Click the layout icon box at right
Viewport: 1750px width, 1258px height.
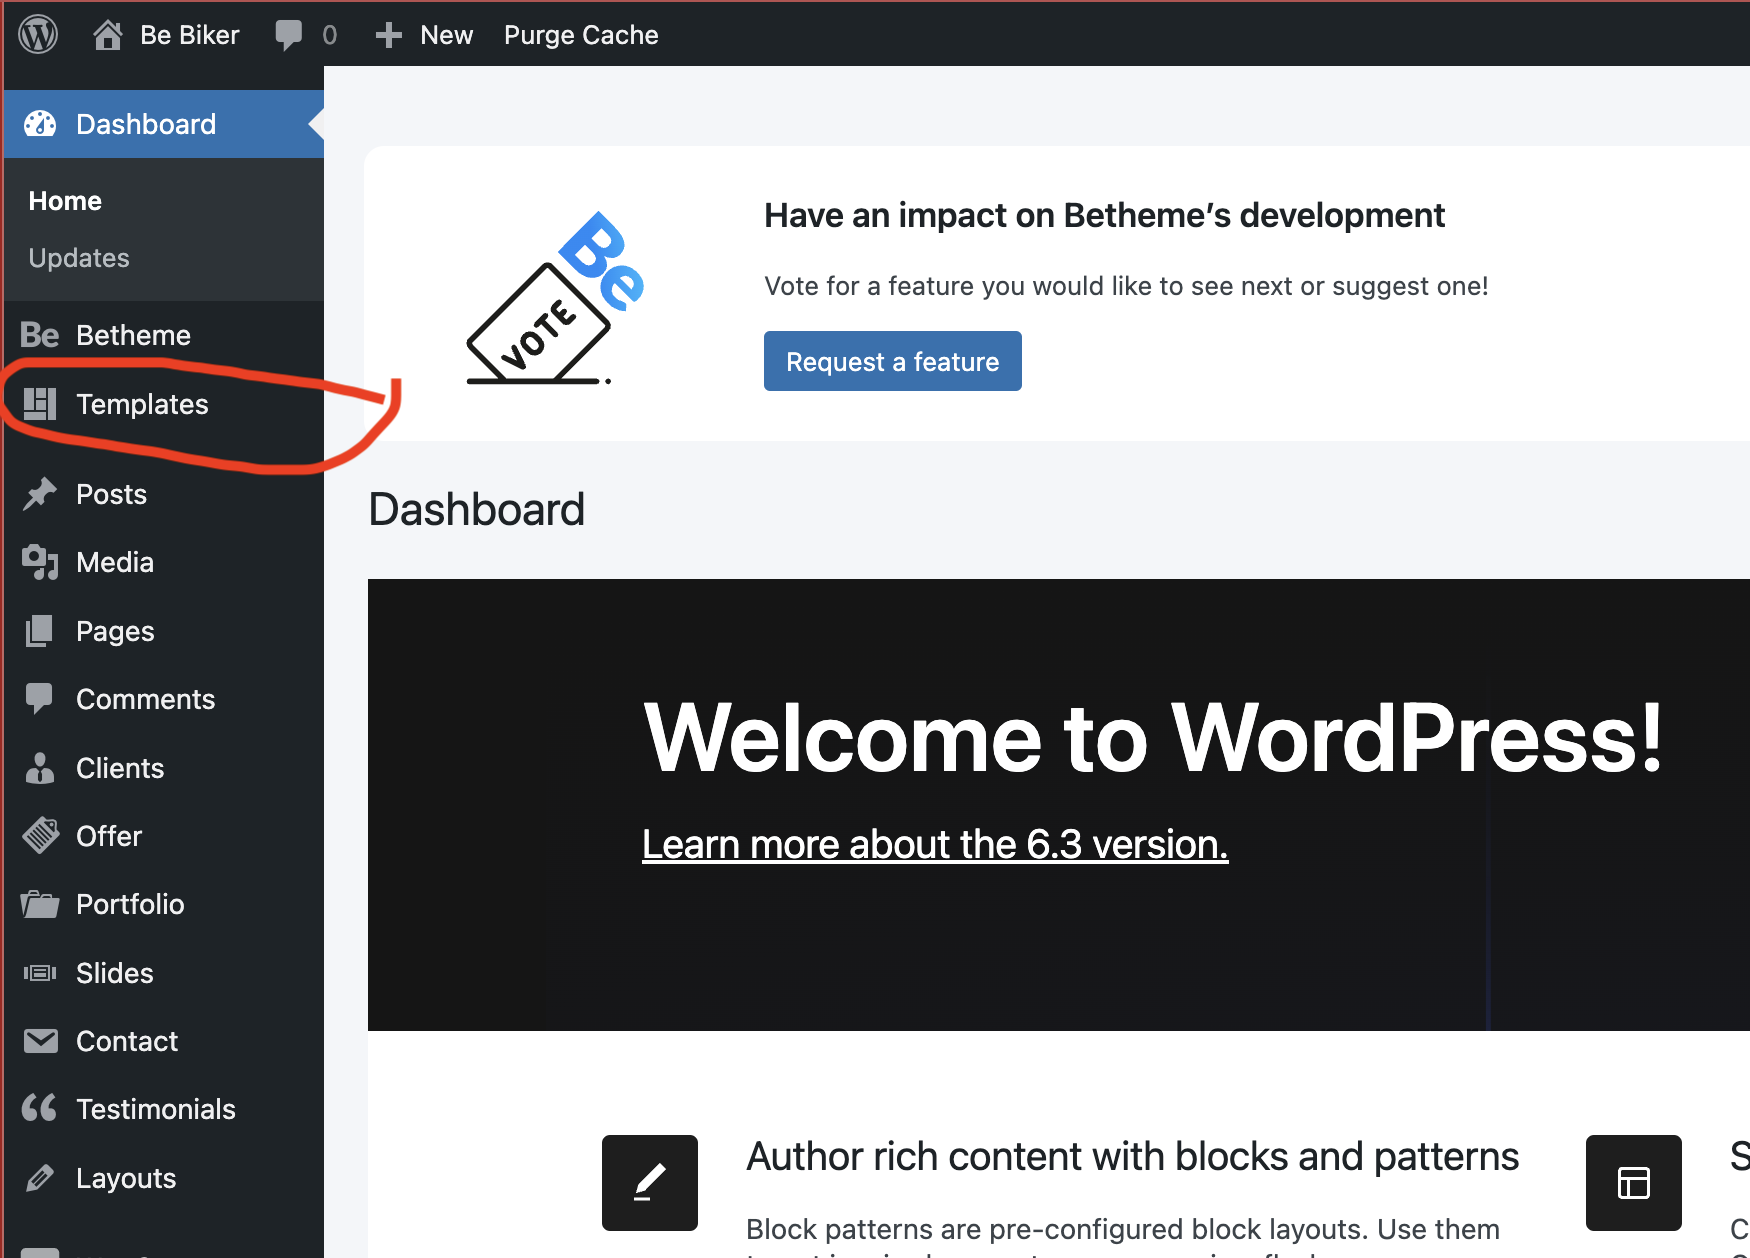1634,1183
